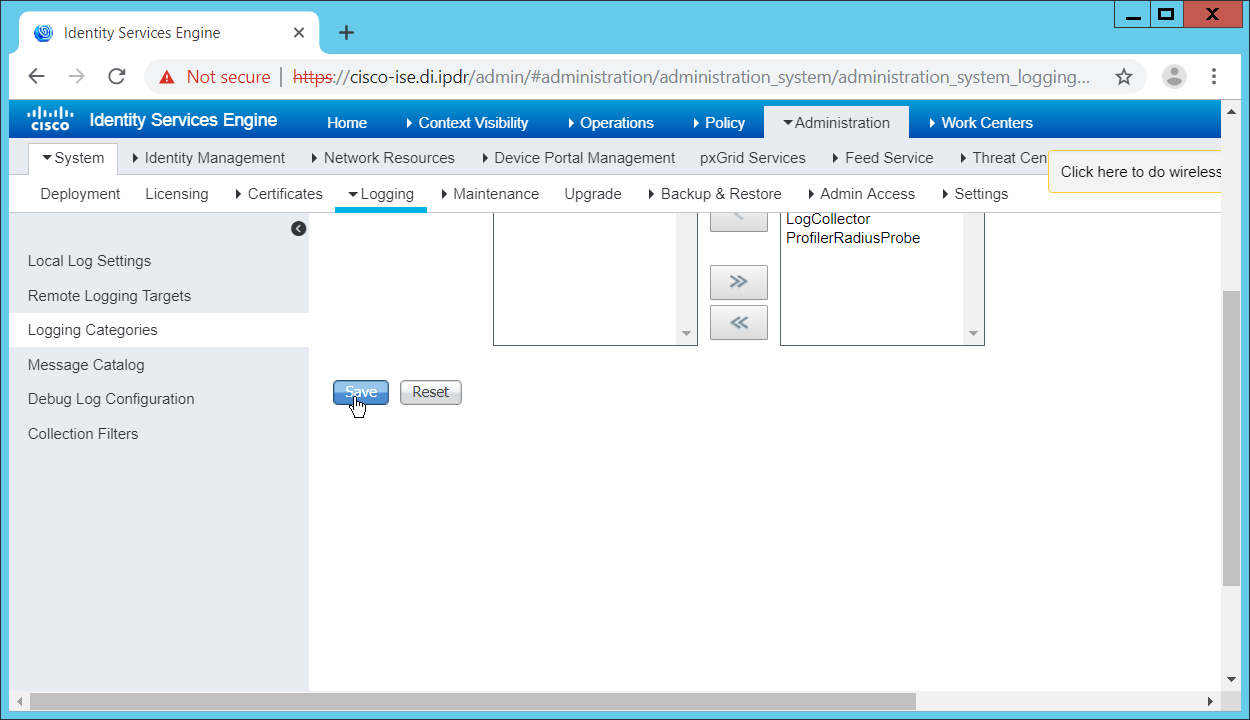The image size is (1250, 720).
Task: Click the Save button
Action: pyautogui.click(x=361, y=392)
